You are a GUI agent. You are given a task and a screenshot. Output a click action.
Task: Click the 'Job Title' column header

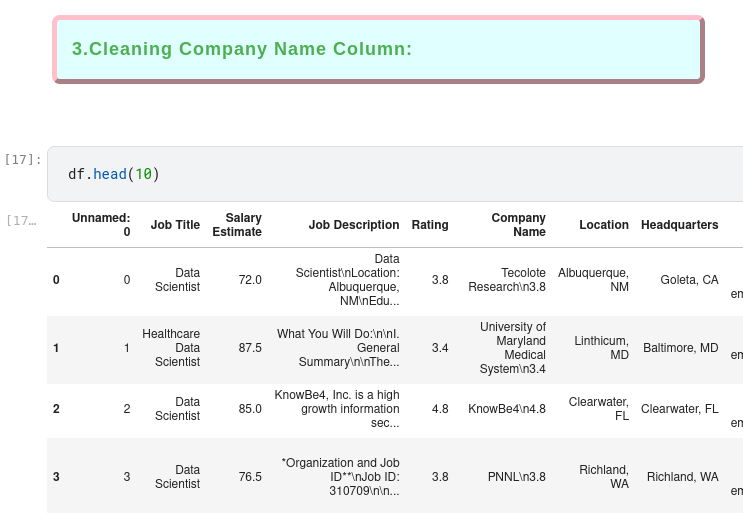pos(175,225)
